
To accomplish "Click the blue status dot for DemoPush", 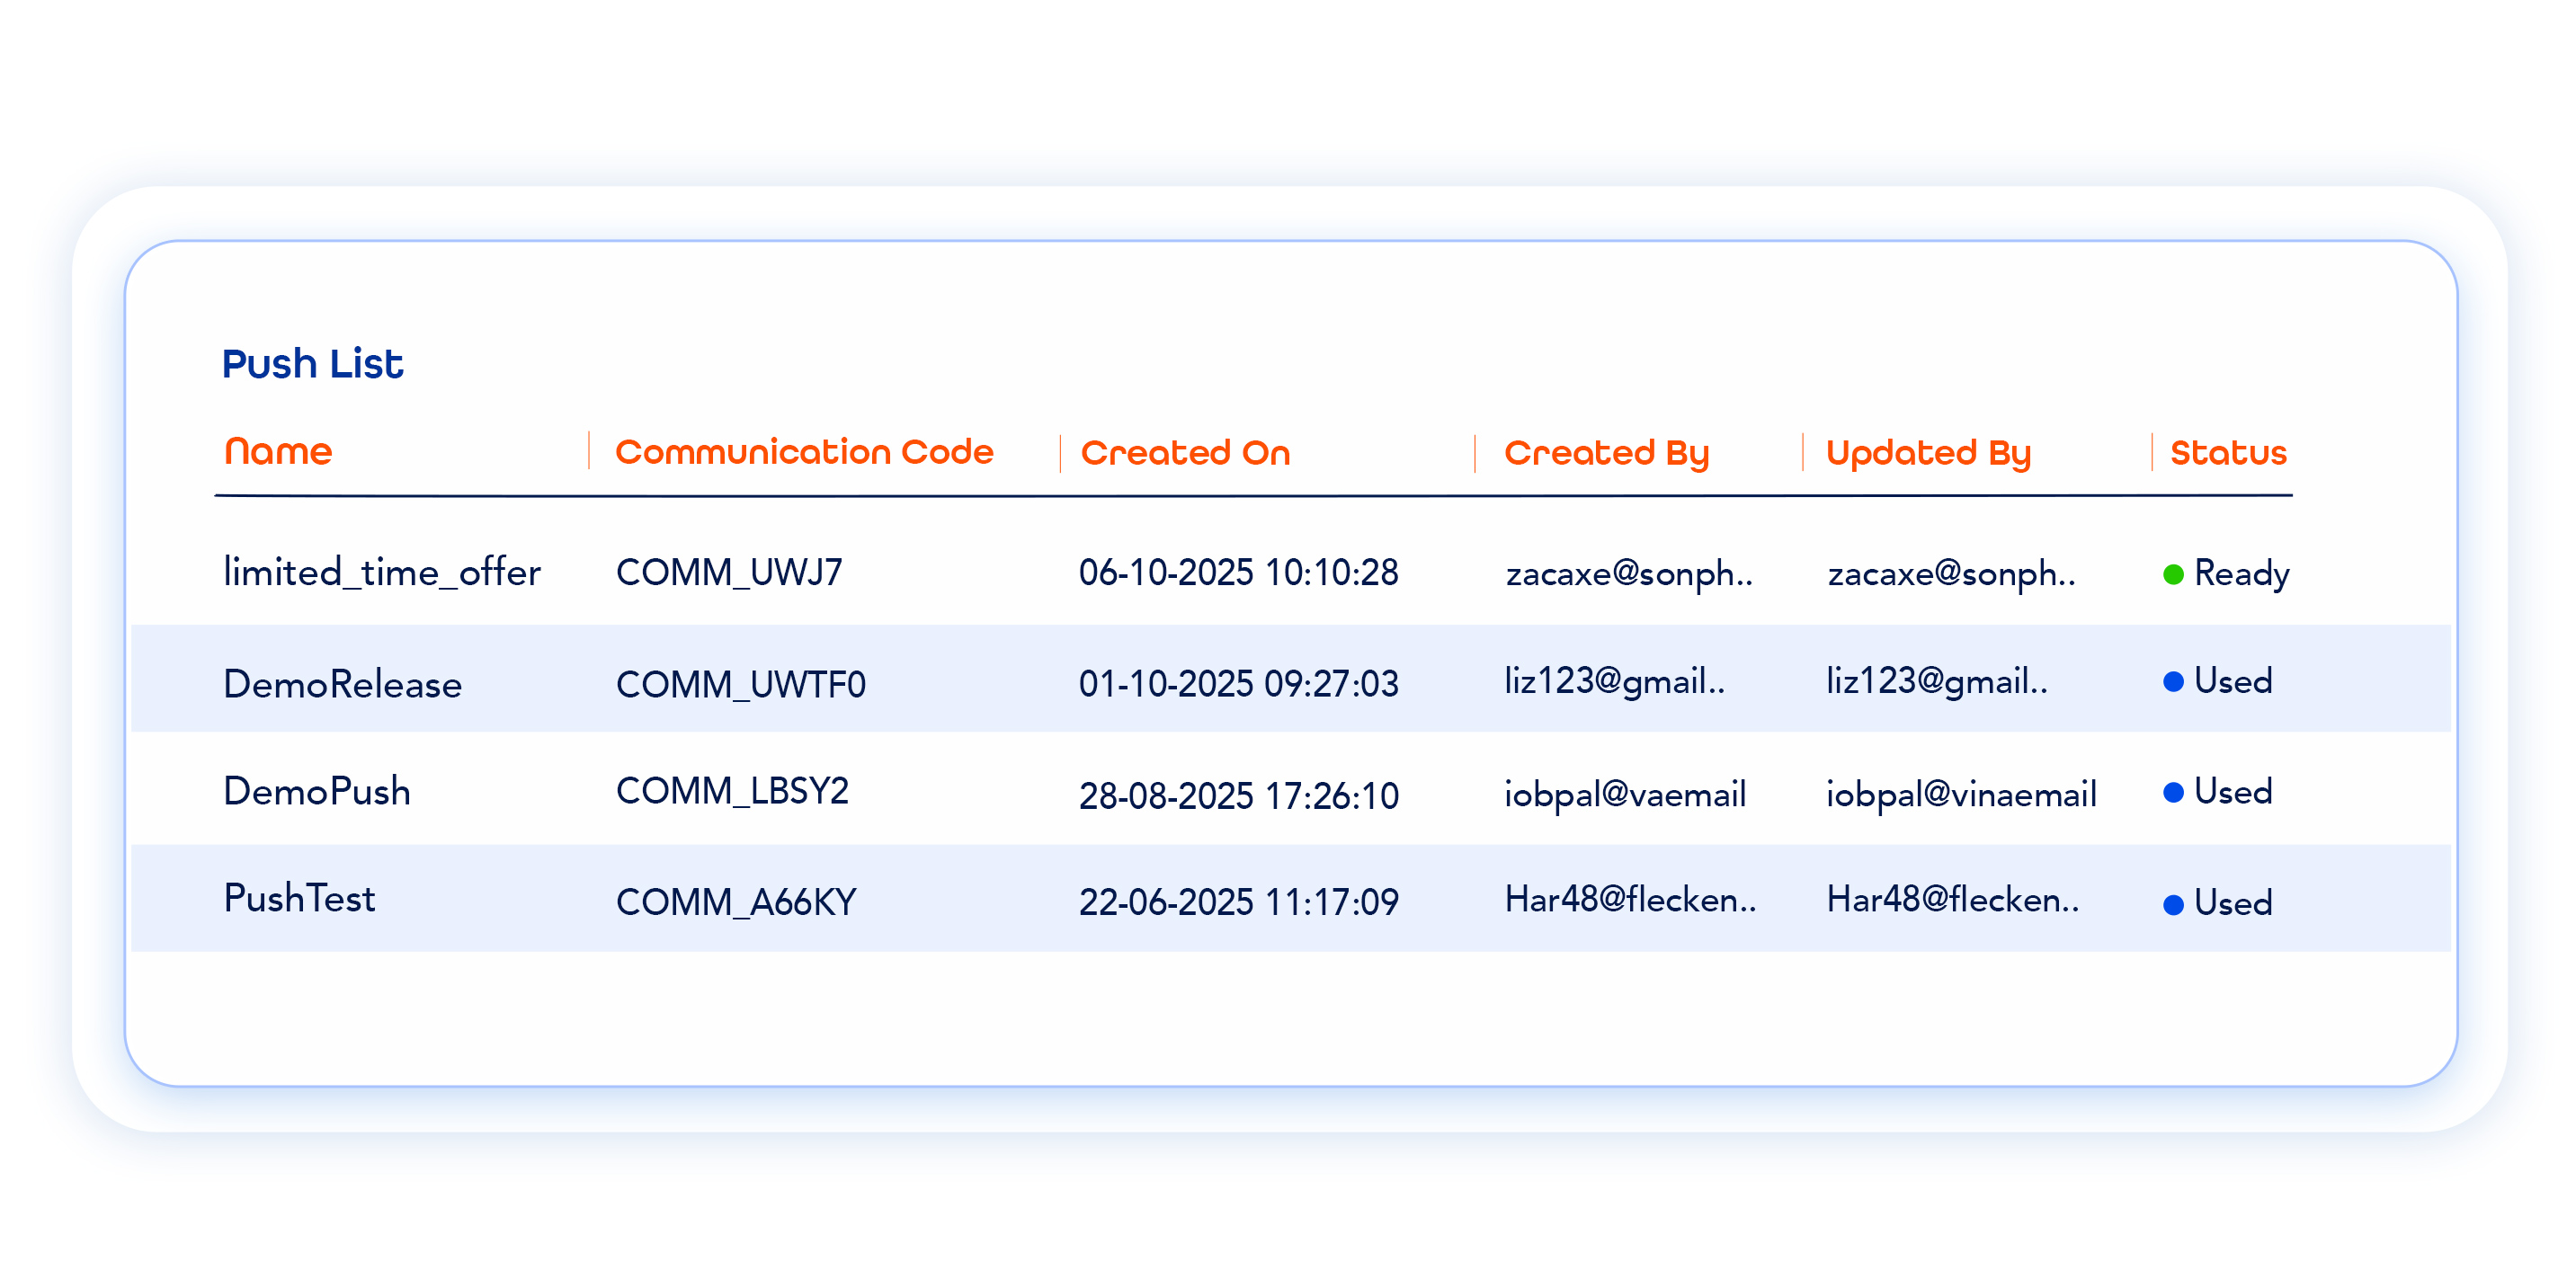I will (2172, 793).
